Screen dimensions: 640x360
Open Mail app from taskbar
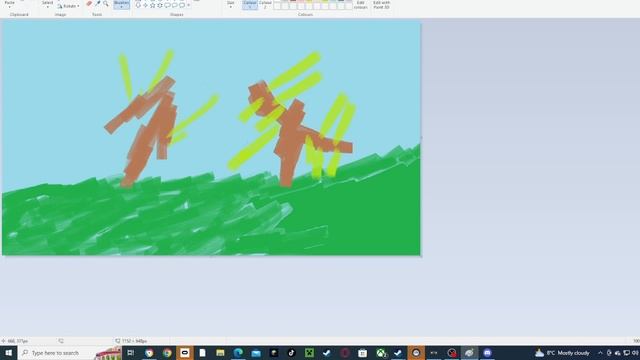coord(256,353)
